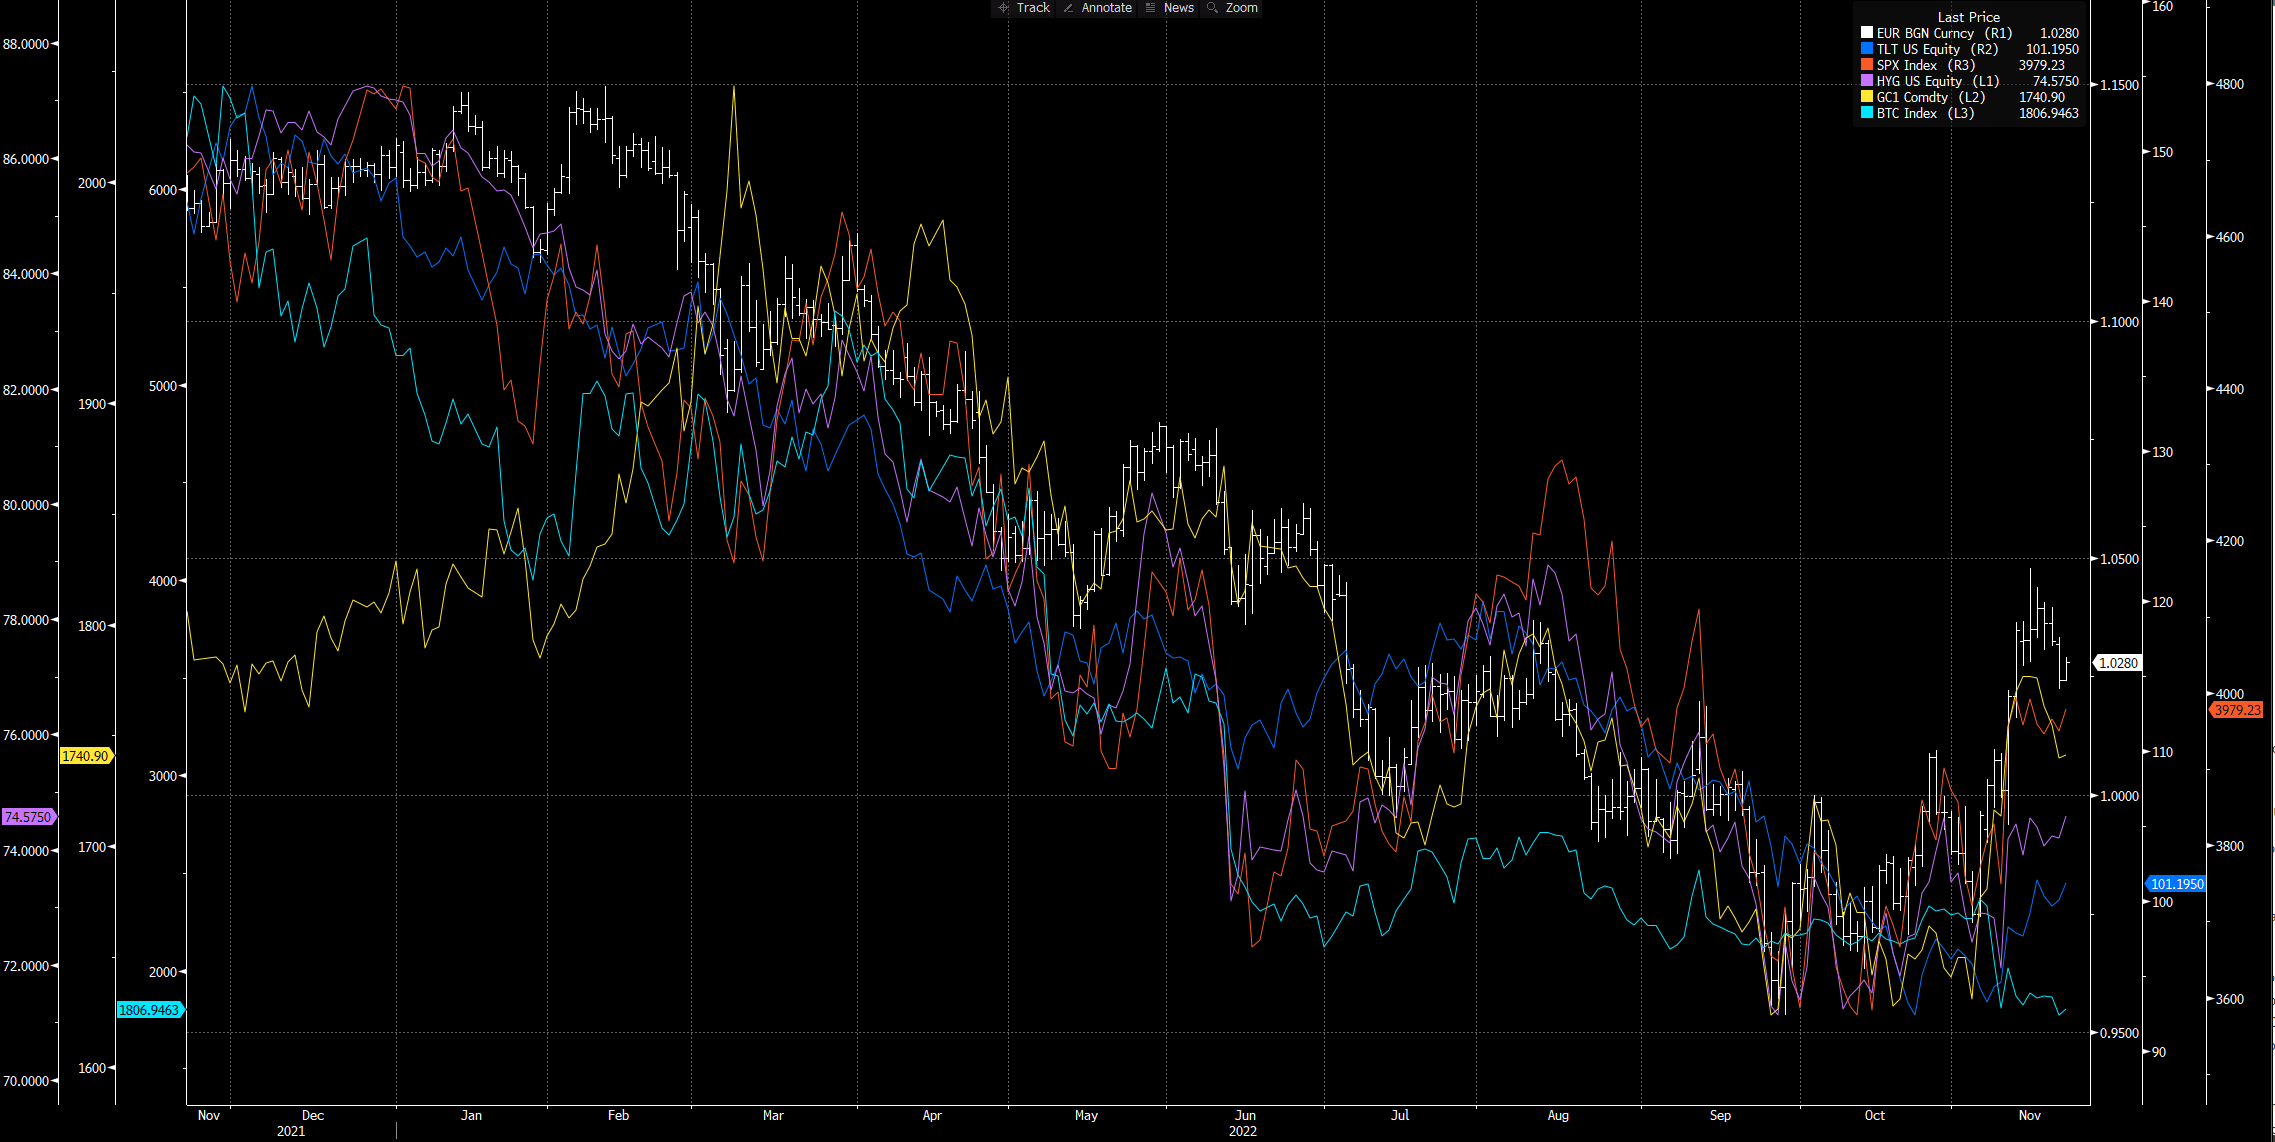The width and height of the screenshot is (2275, 1142).
Task: Click the yellow 1740.90 gold price tag
Action: click(x=85, y=756)
